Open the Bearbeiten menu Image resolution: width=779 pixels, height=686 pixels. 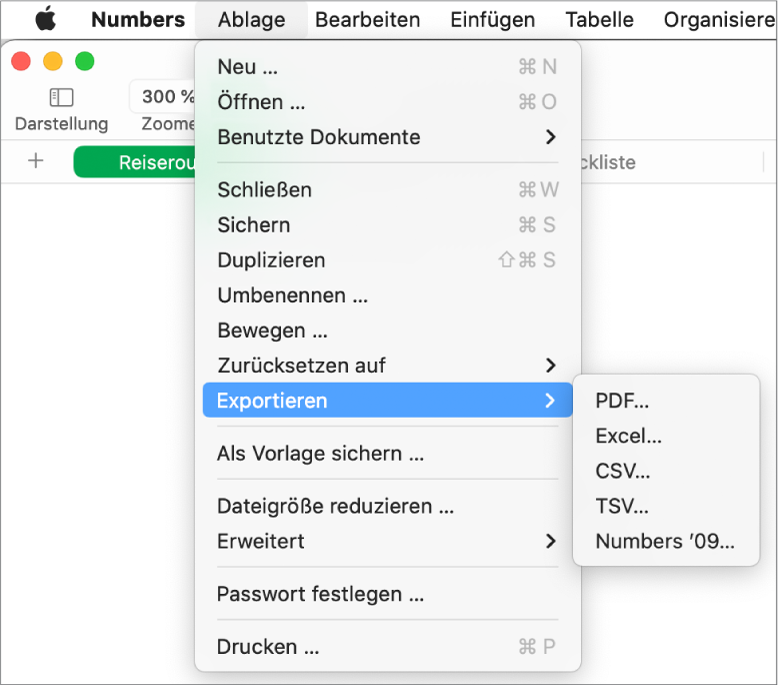point(368,20)
